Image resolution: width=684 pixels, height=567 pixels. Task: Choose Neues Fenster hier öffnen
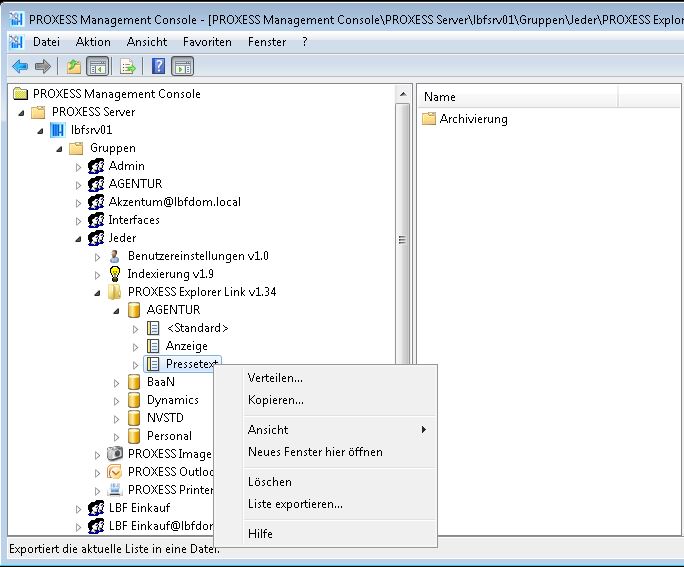[340, 451]
